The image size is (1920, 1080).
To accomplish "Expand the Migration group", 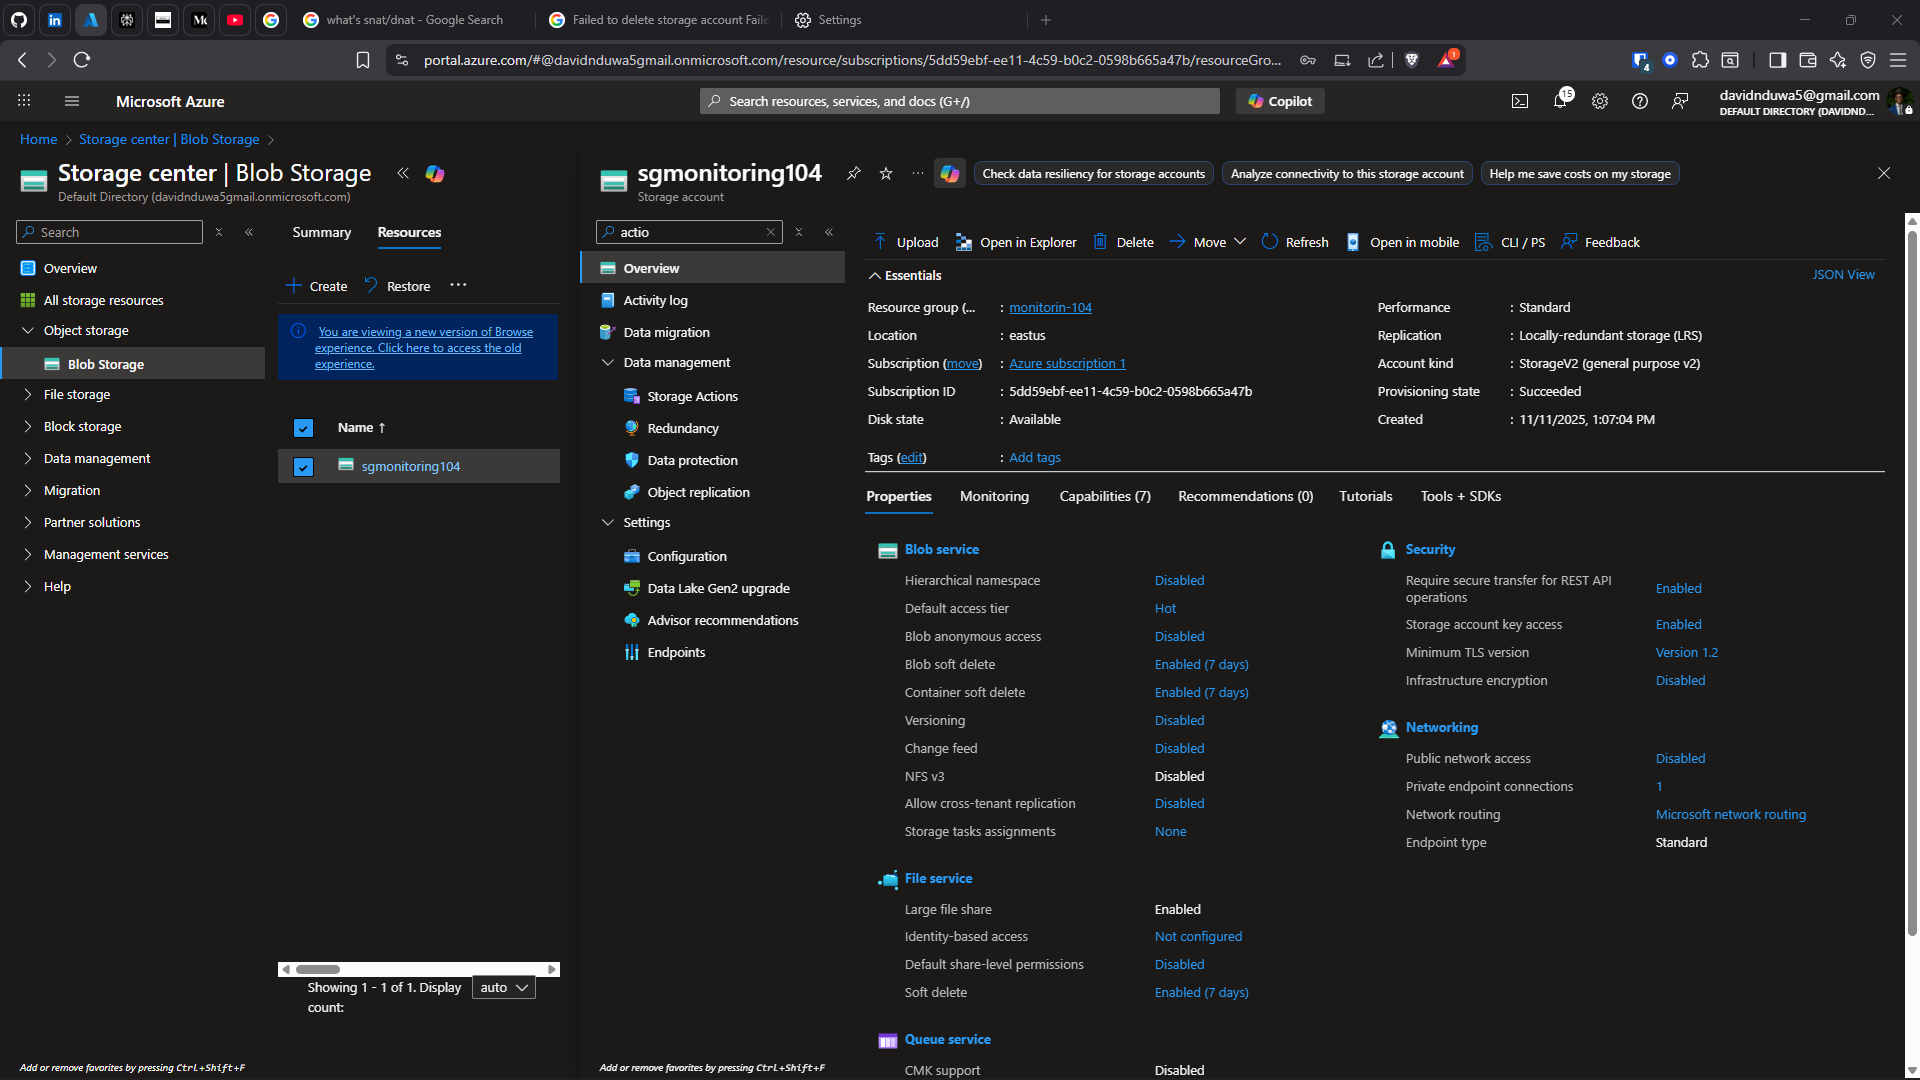I will (28, 490).
